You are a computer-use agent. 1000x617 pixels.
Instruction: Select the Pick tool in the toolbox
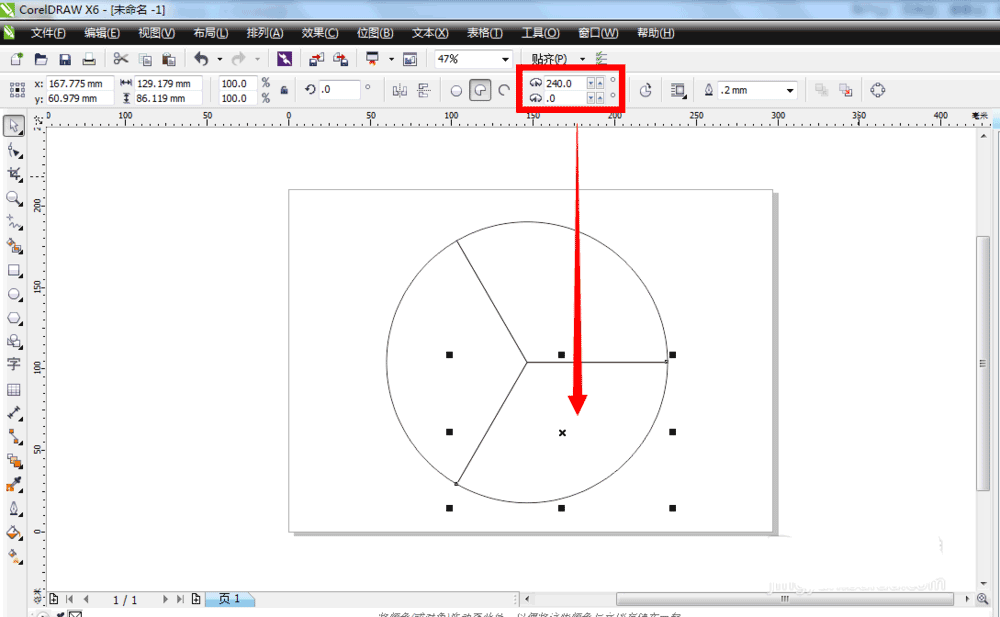(14, 126)
